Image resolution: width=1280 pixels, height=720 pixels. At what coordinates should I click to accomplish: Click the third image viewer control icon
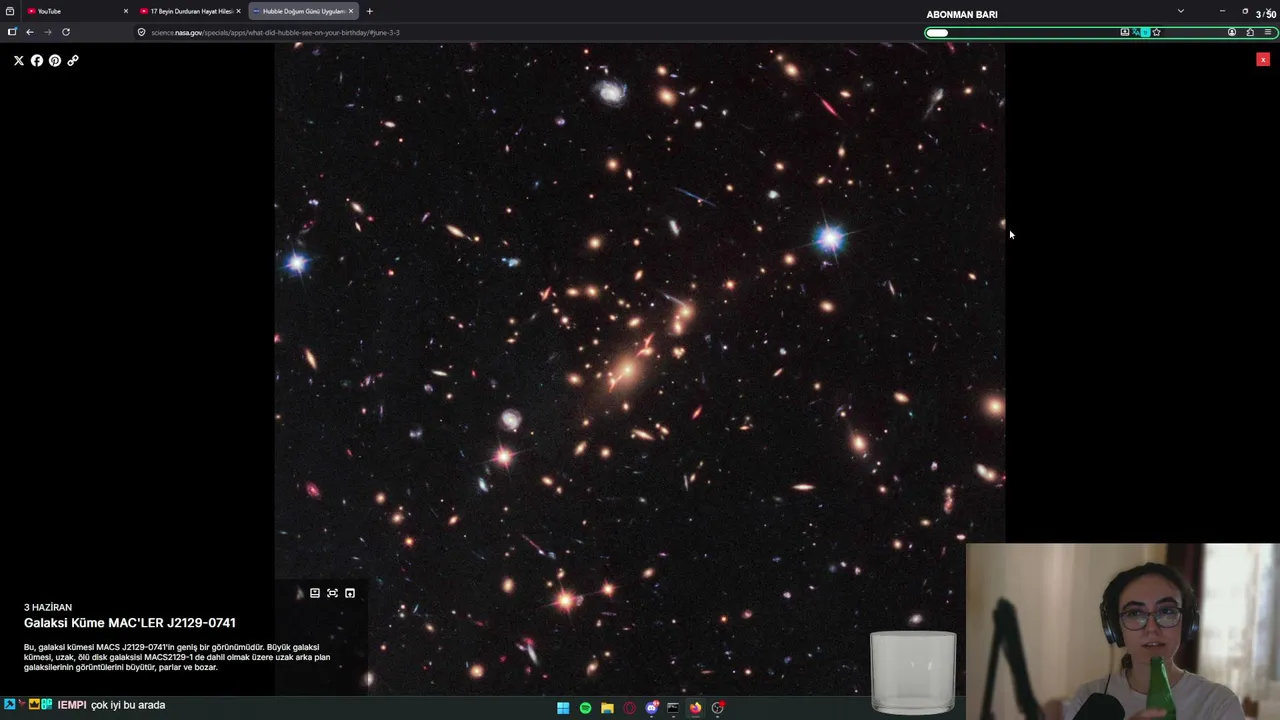(x=350, y=593)
